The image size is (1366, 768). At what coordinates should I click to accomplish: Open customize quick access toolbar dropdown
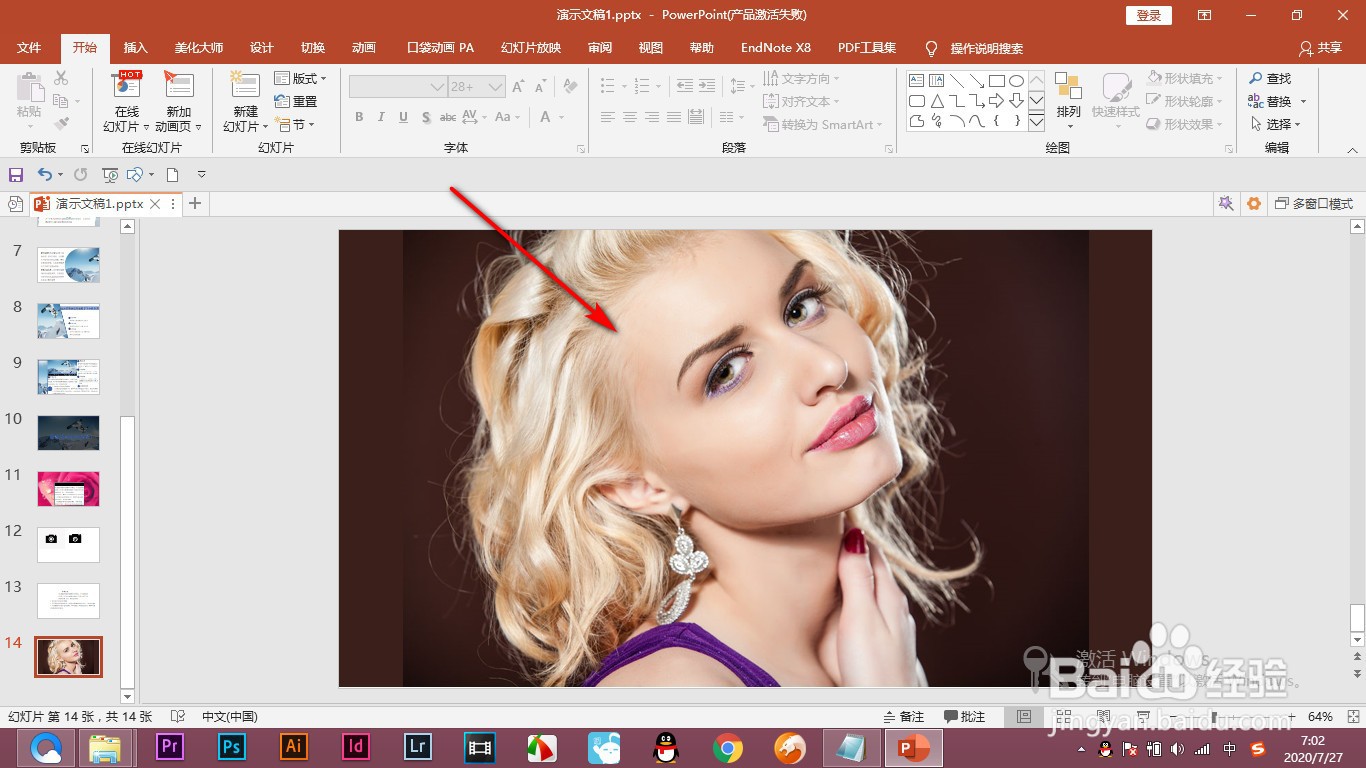click(201, 175)
